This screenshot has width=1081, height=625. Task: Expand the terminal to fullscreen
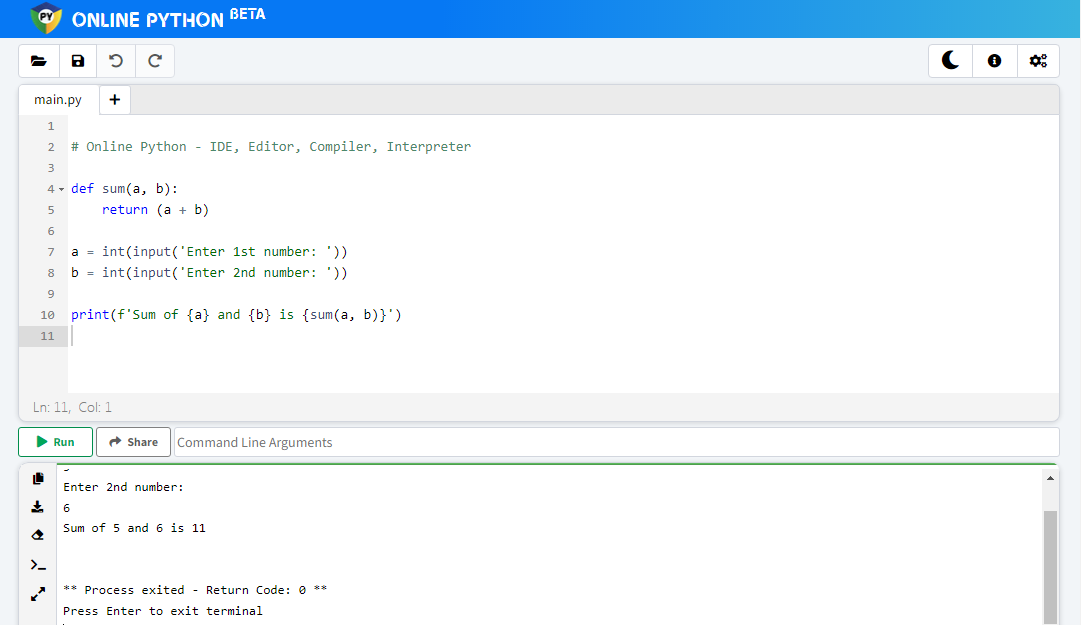tap(38, 594)
